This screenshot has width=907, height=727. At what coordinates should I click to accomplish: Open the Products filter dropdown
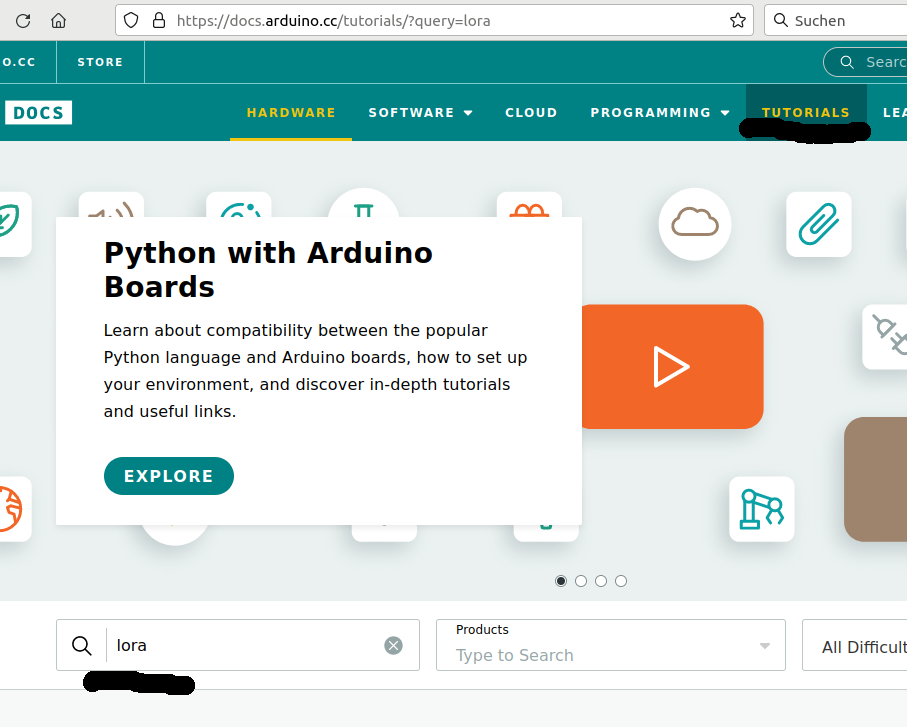click(x=610, y=645)
